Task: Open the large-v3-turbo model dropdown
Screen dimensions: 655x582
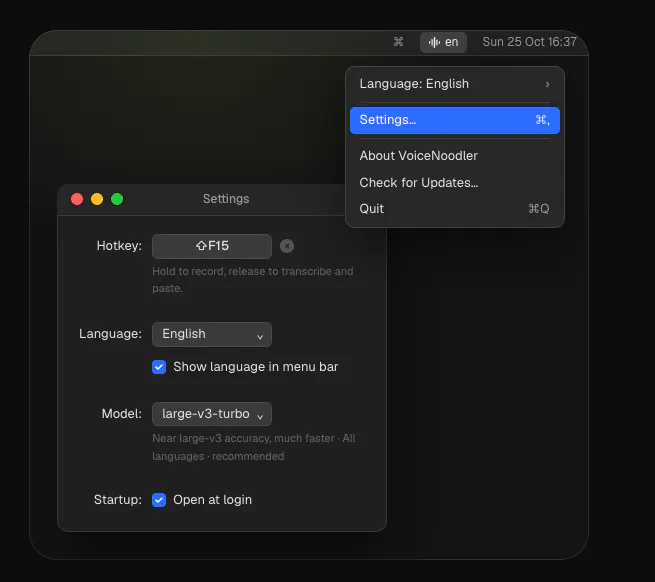Action: [212, 414]
